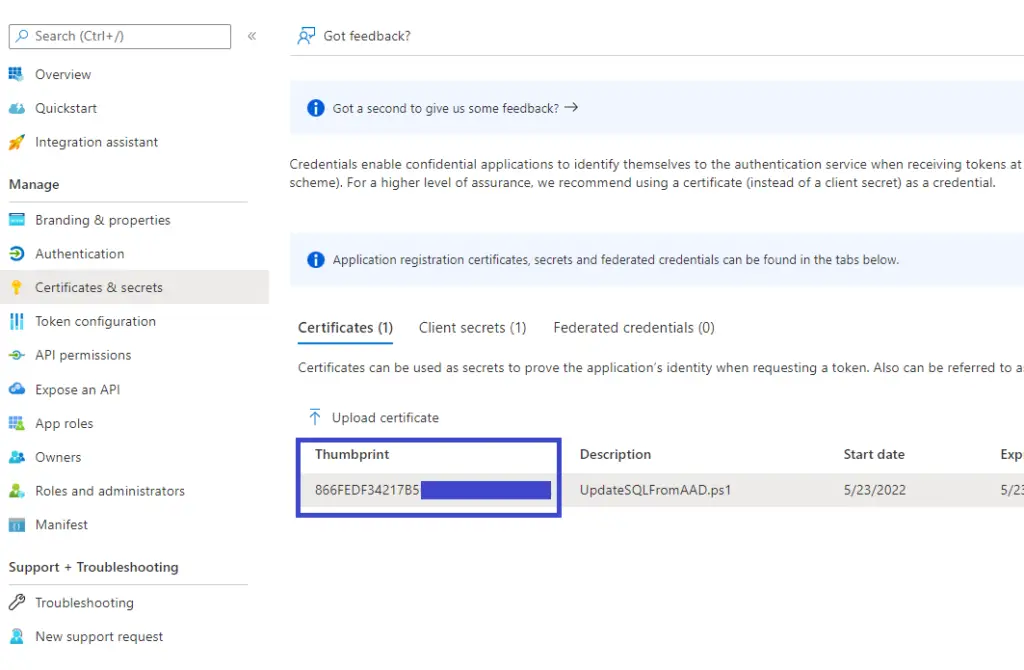
Task: Click the feedback banner info icon
Action: 315,108
